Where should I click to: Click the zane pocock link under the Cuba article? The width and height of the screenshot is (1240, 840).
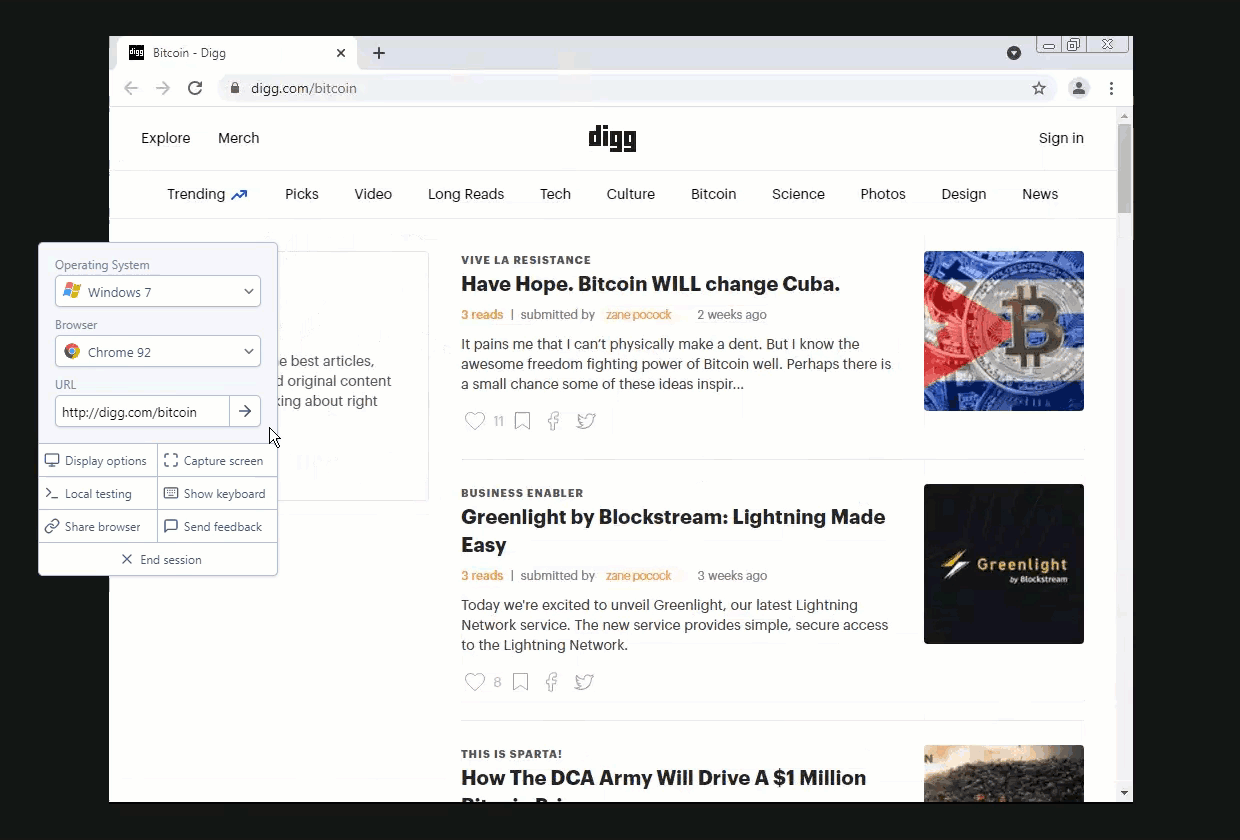[638, 314]
